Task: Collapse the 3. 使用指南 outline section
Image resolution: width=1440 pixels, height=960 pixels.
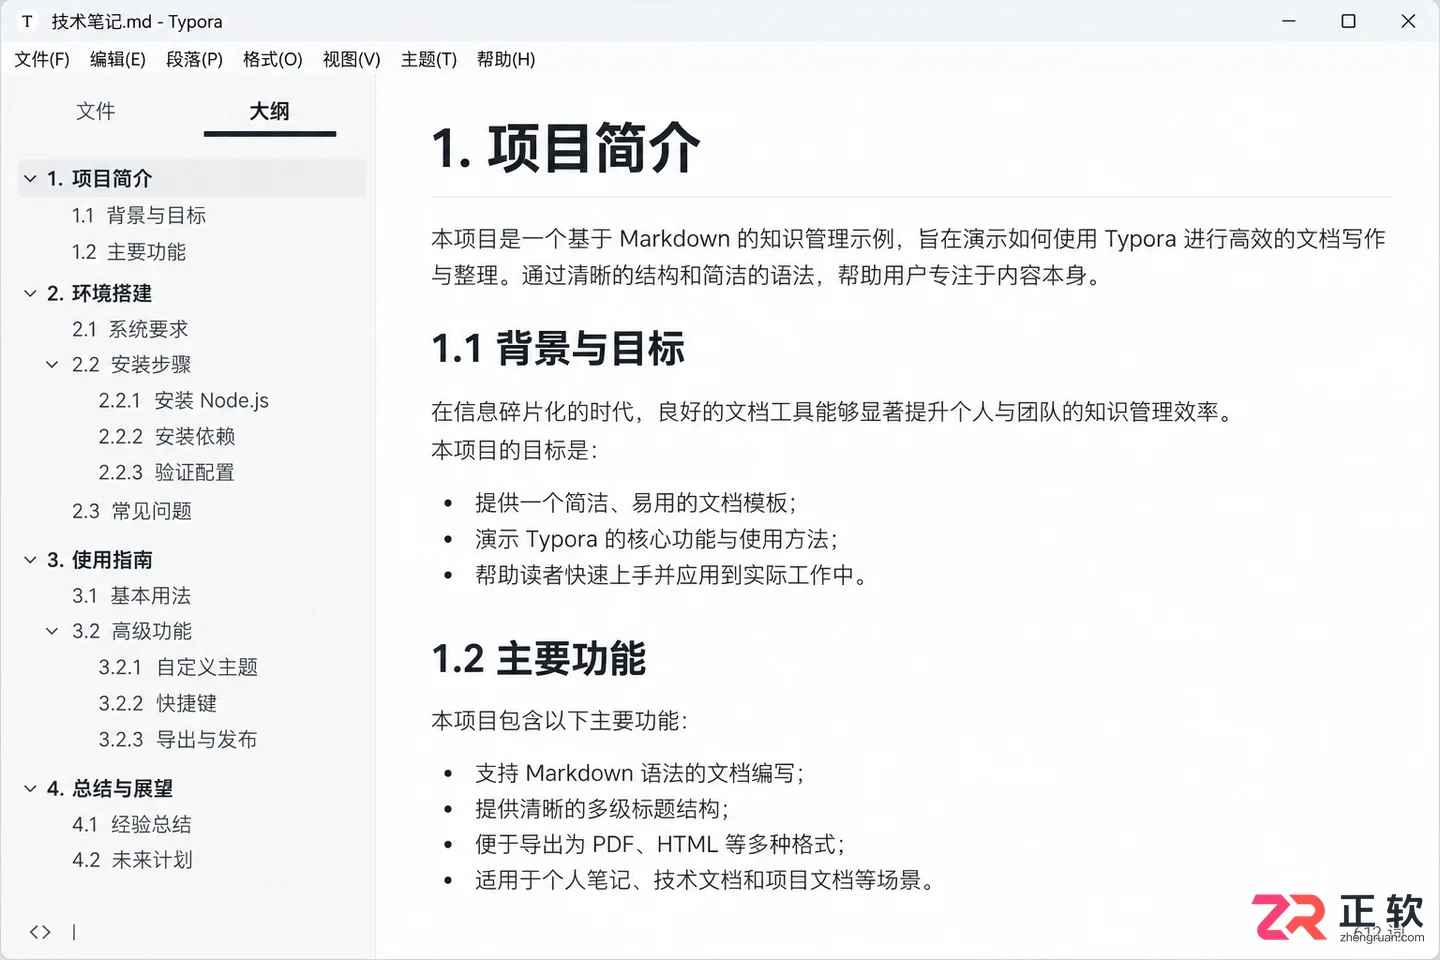Action: [30, 560]
